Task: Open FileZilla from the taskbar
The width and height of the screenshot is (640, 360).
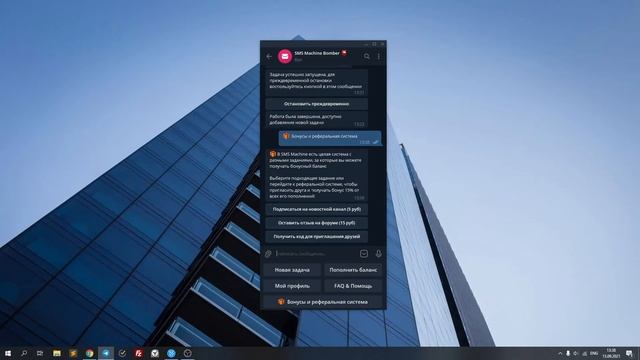Action: tap(138, 353)
